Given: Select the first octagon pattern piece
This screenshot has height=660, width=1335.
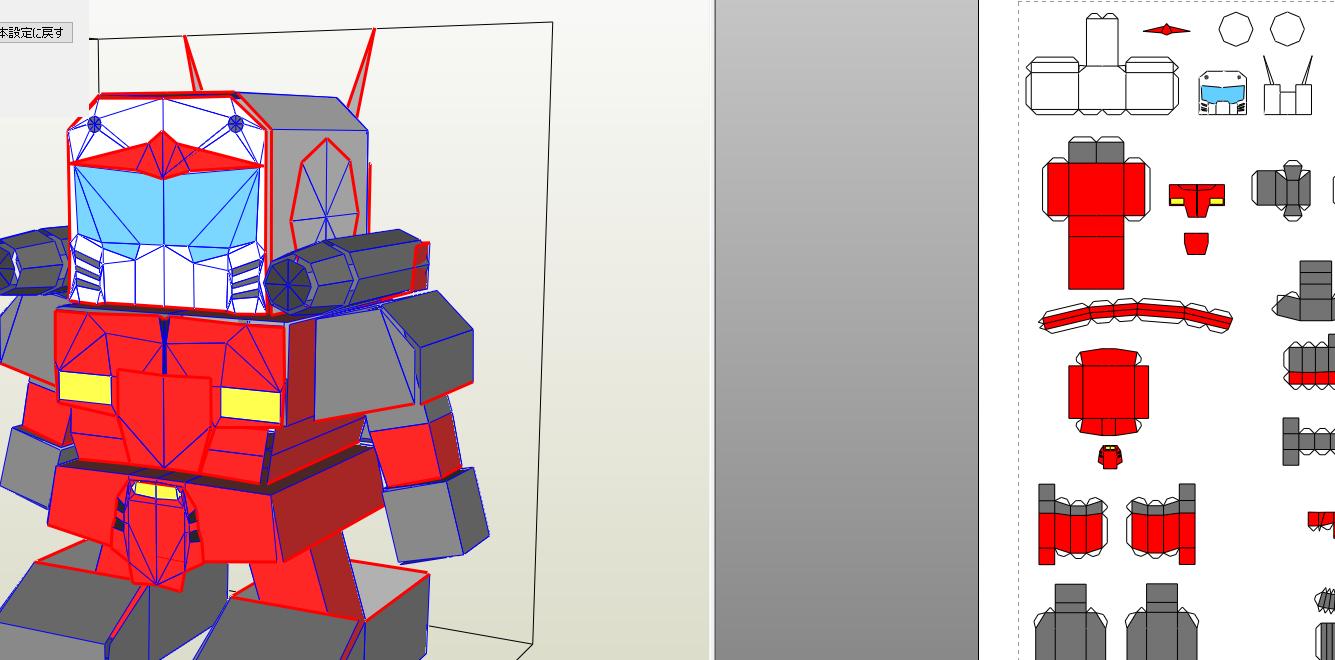Looking at the screenshot, I should pyautogui.click(x=1236, y=29).
